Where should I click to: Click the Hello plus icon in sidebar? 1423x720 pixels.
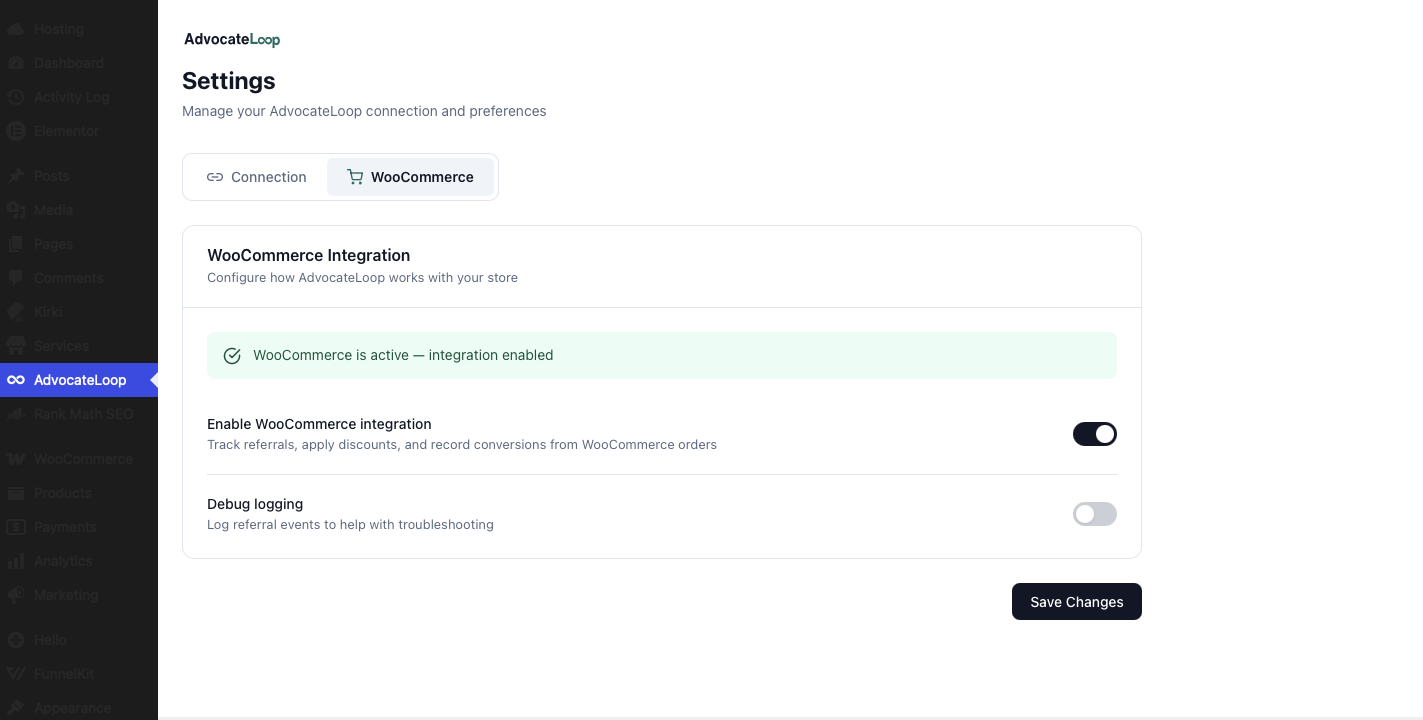pos(16,640)
